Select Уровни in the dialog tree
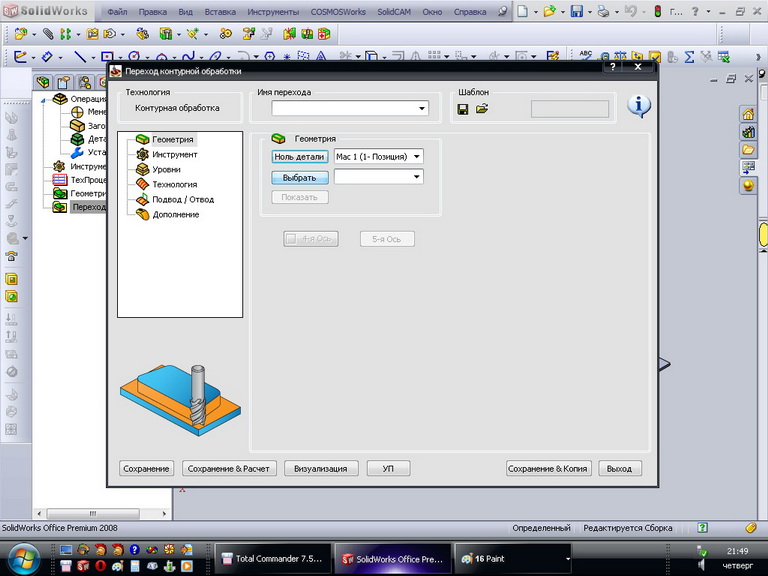 click(166, 169)
